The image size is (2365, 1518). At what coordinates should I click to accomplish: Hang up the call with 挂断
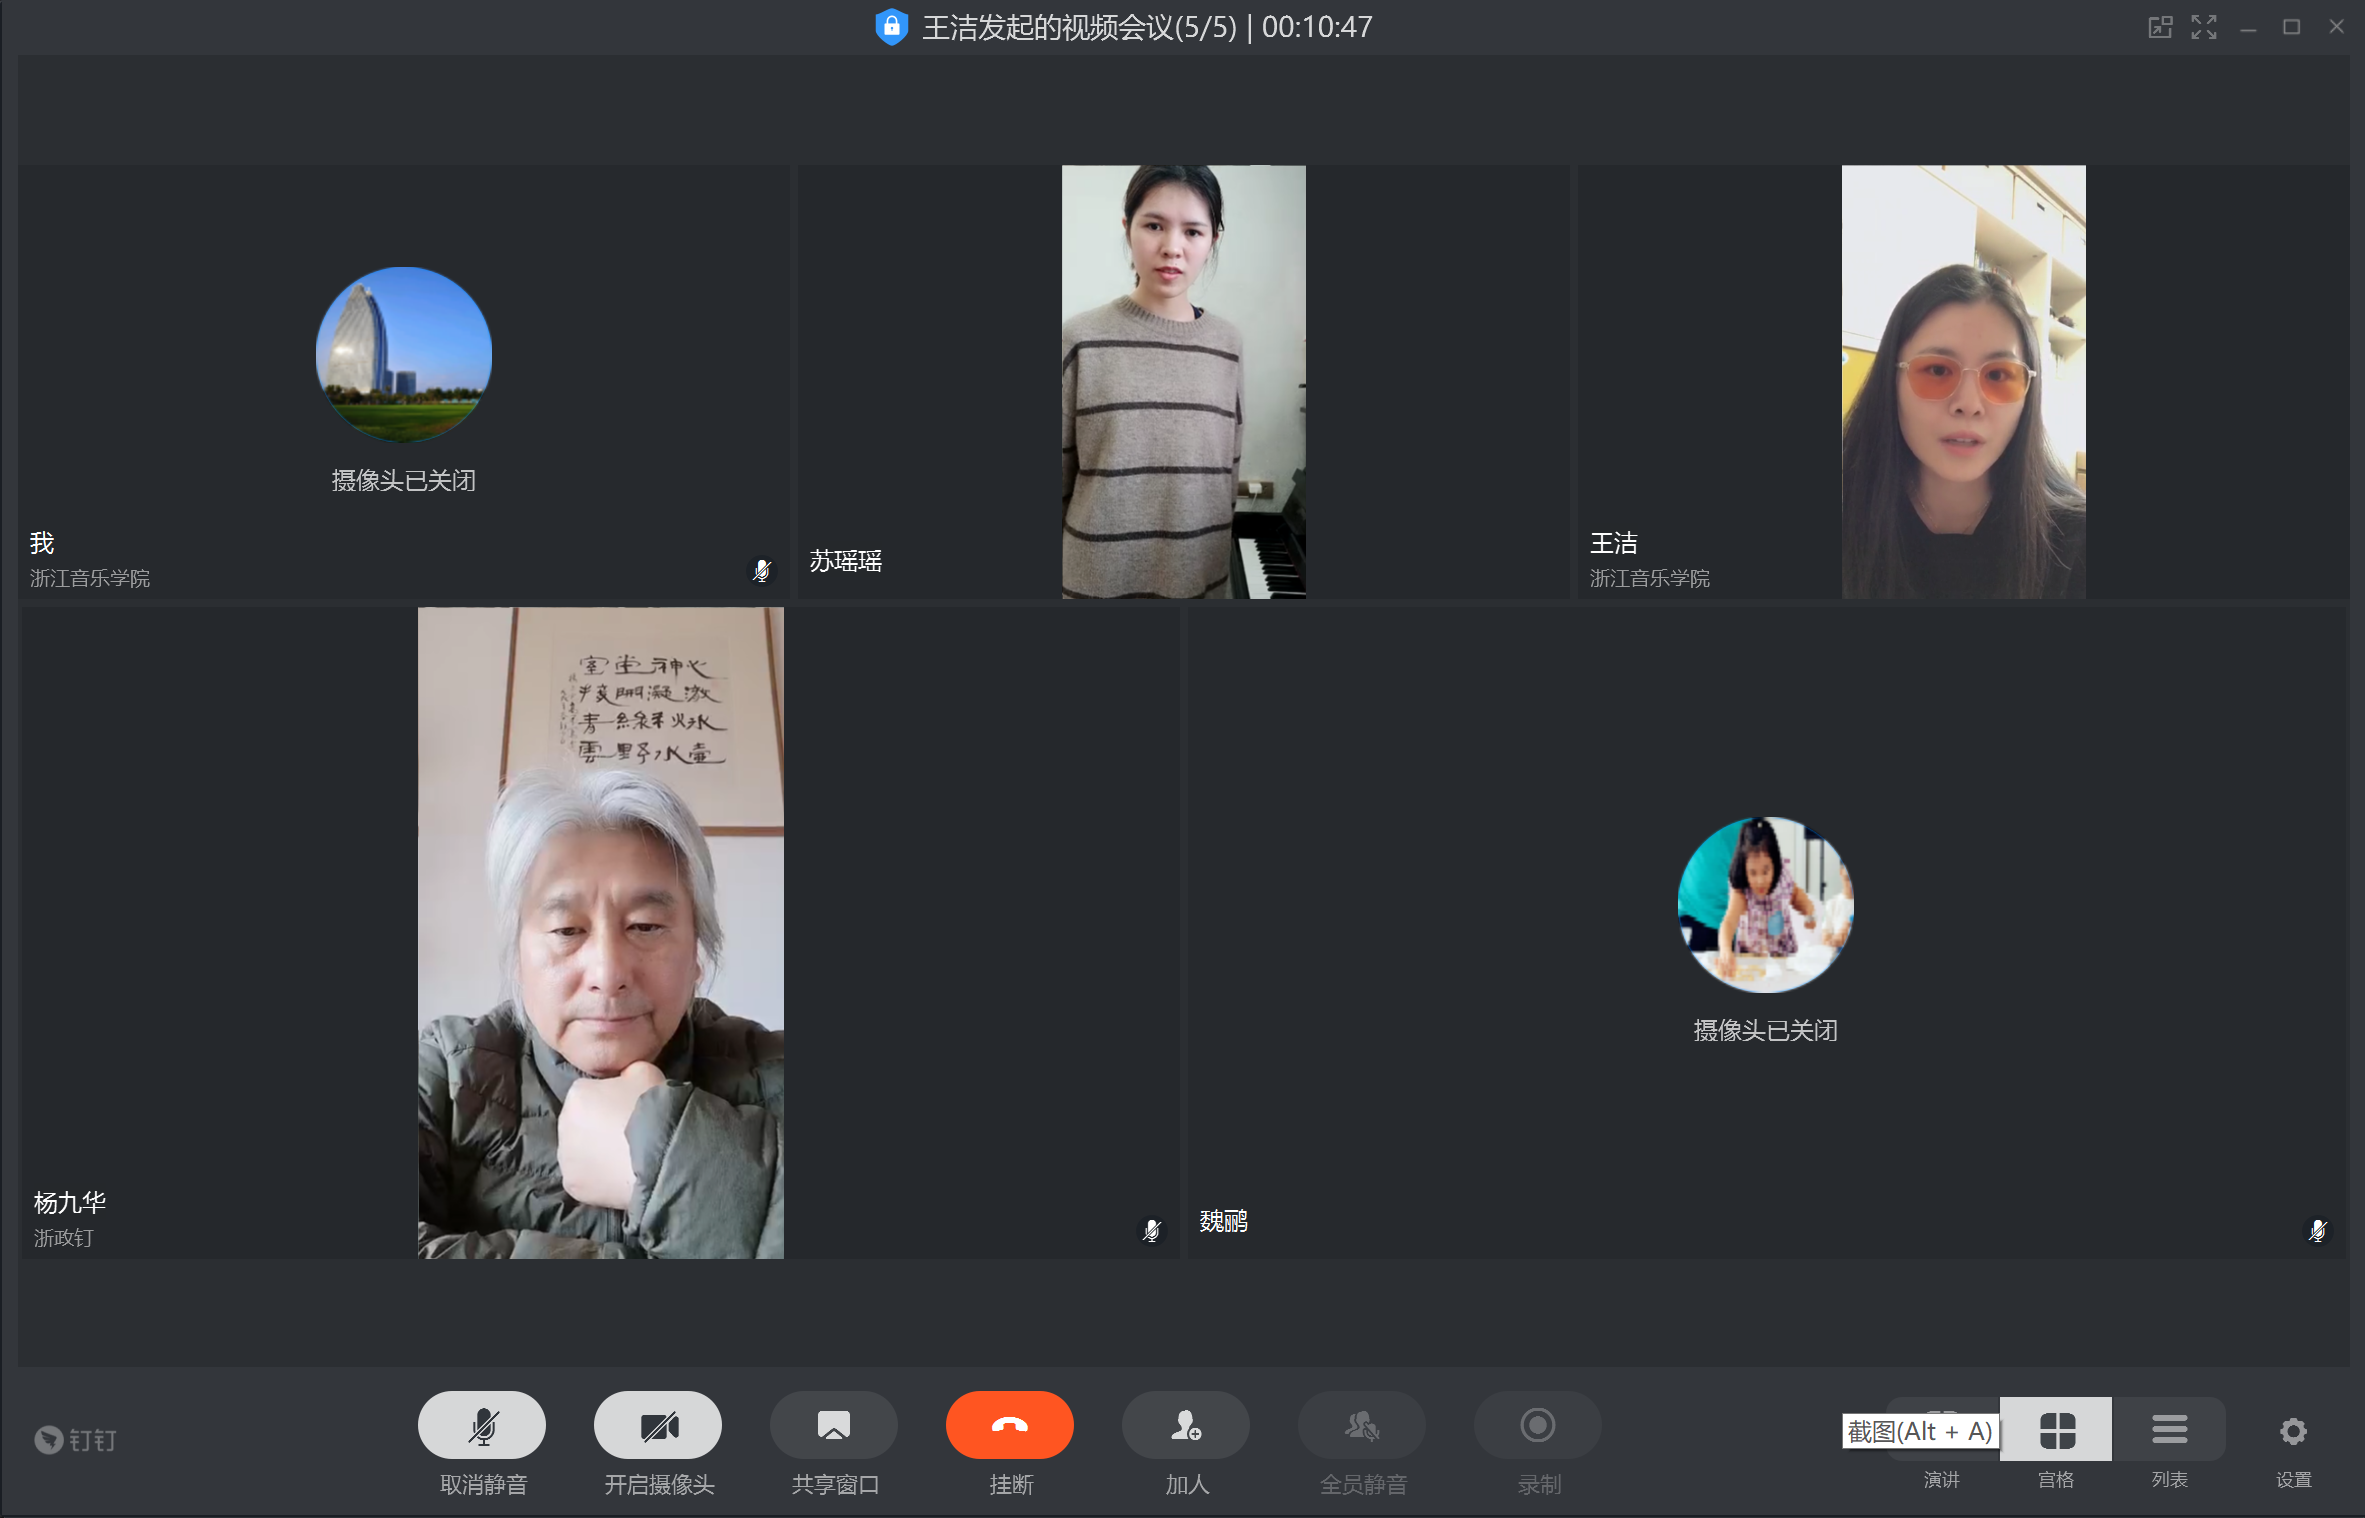click(x=1009, y=1424)
